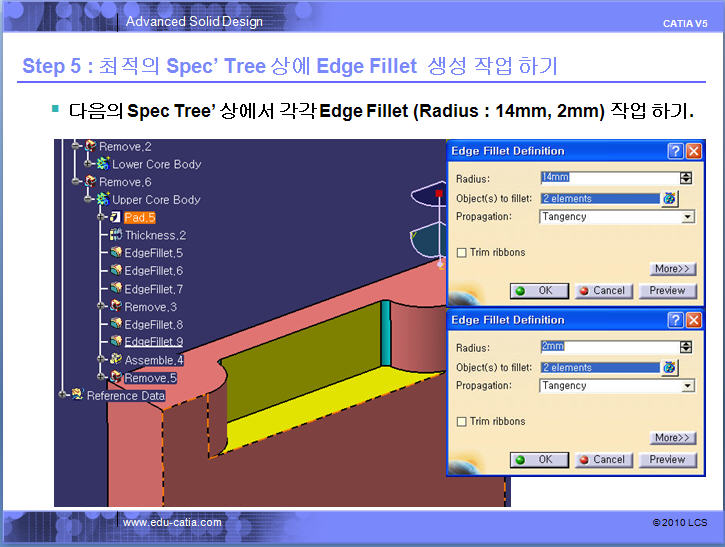This screenshot has width=725, height=547.
Task: Click OK in the 14mm Edge Fillet dialog
Action: click(x=539, y=291)
